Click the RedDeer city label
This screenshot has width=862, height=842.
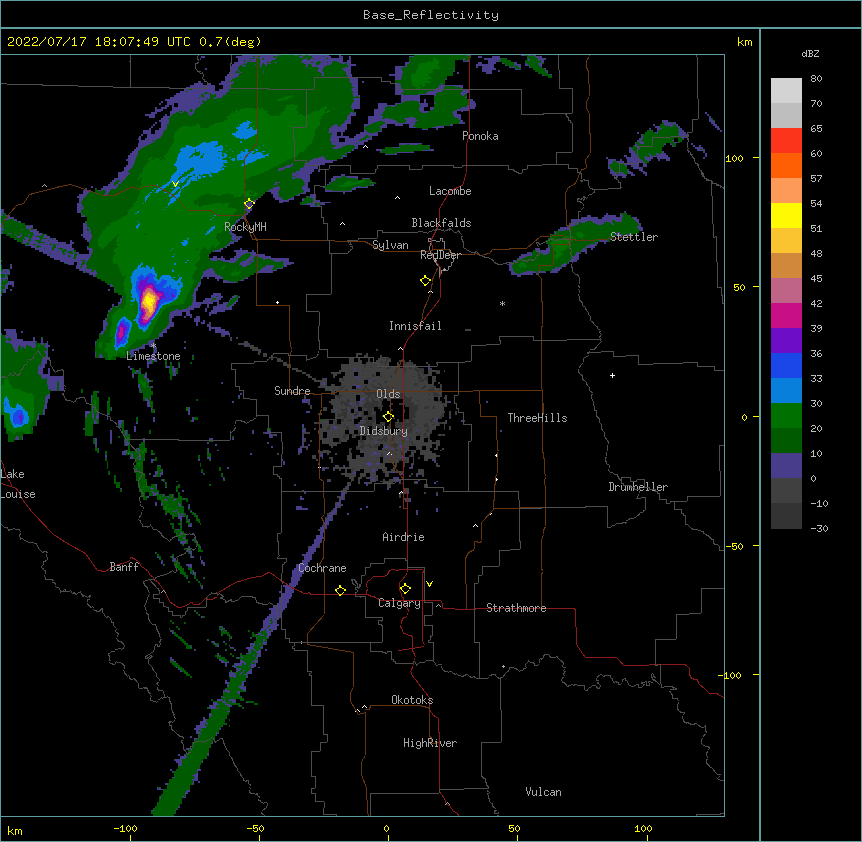[x=440, y=255]
